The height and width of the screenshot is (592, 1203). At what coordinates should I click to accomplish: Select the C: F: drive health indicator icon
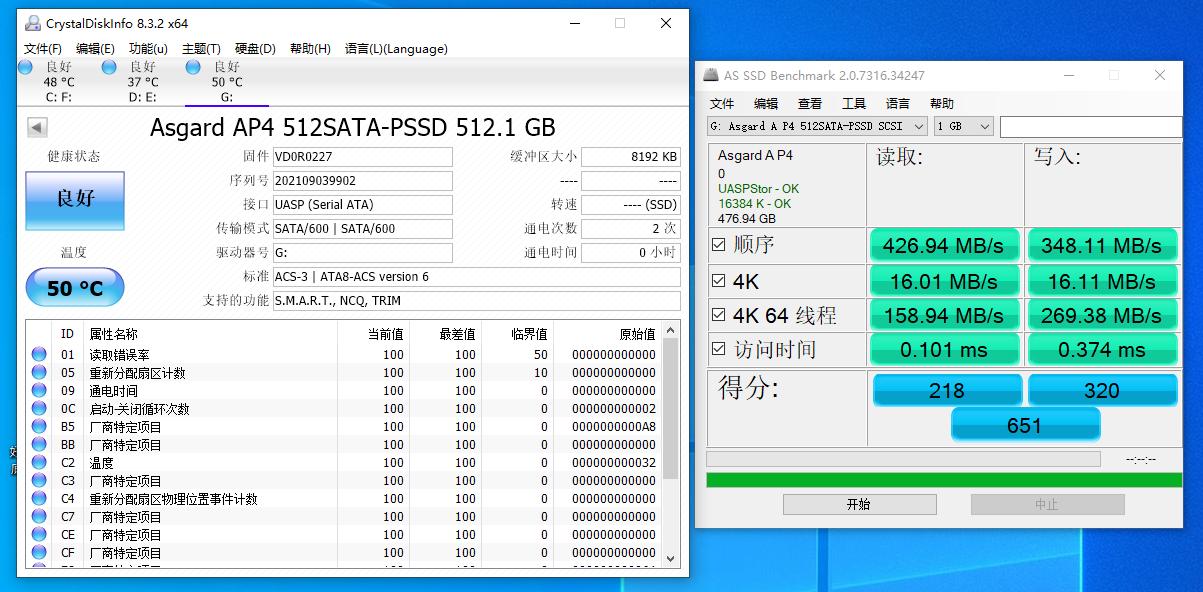(x=24, y=66)
